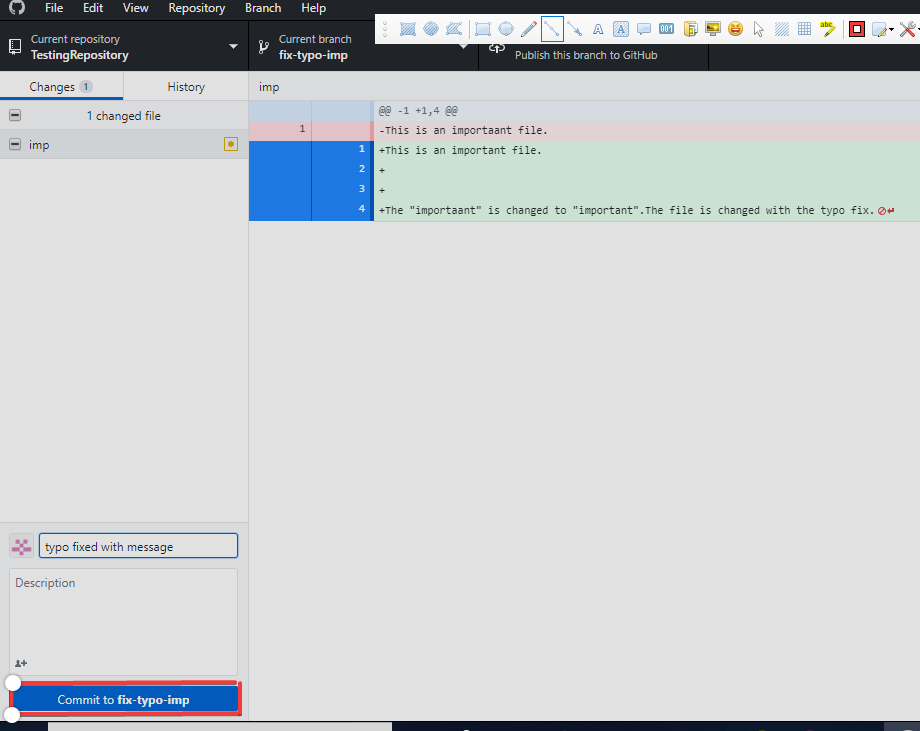Select the ellipse outline drawing tool
Image resolution: width=920 pixels, height=731 pixels.
click(506, 29)
